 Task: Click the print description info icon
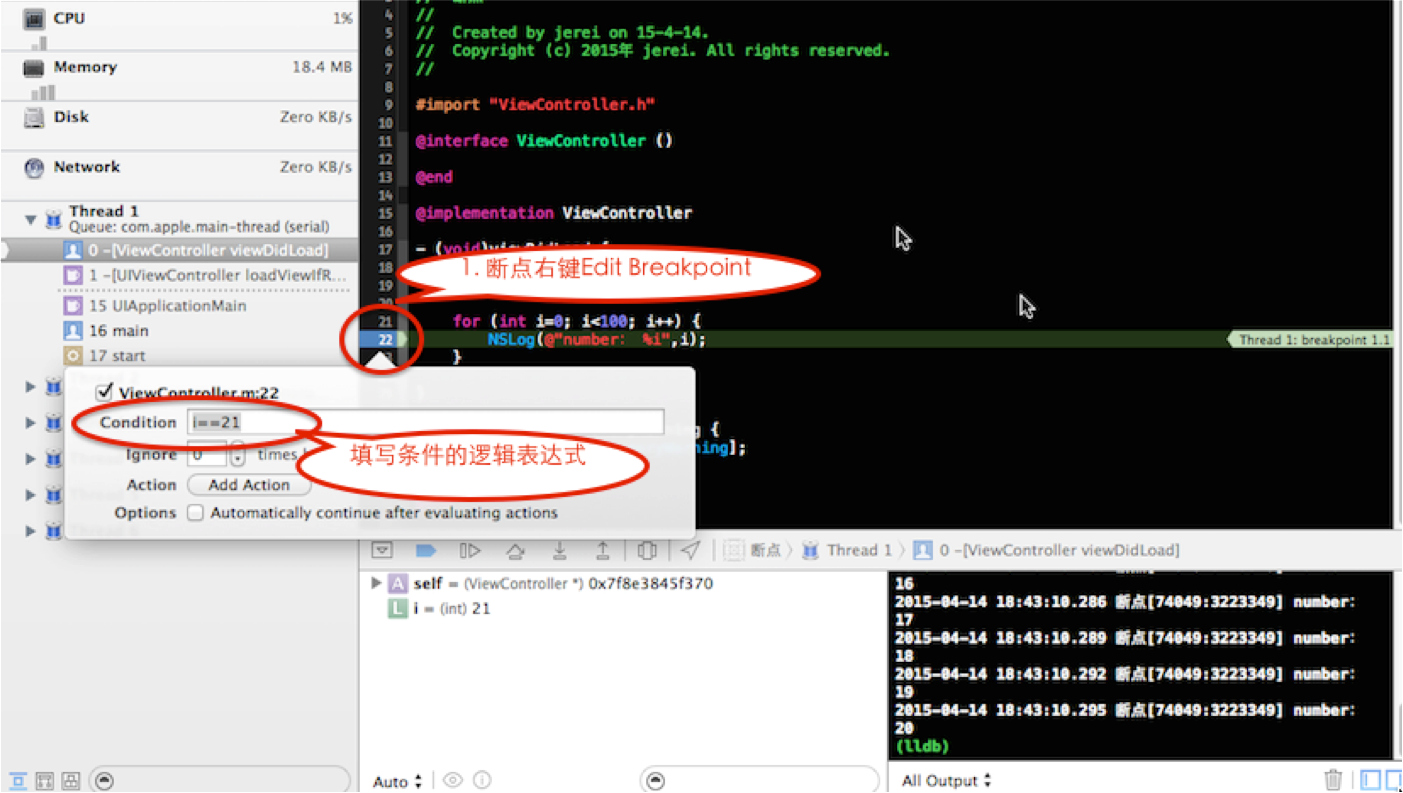pyautogui.click(x=482, y=780)
